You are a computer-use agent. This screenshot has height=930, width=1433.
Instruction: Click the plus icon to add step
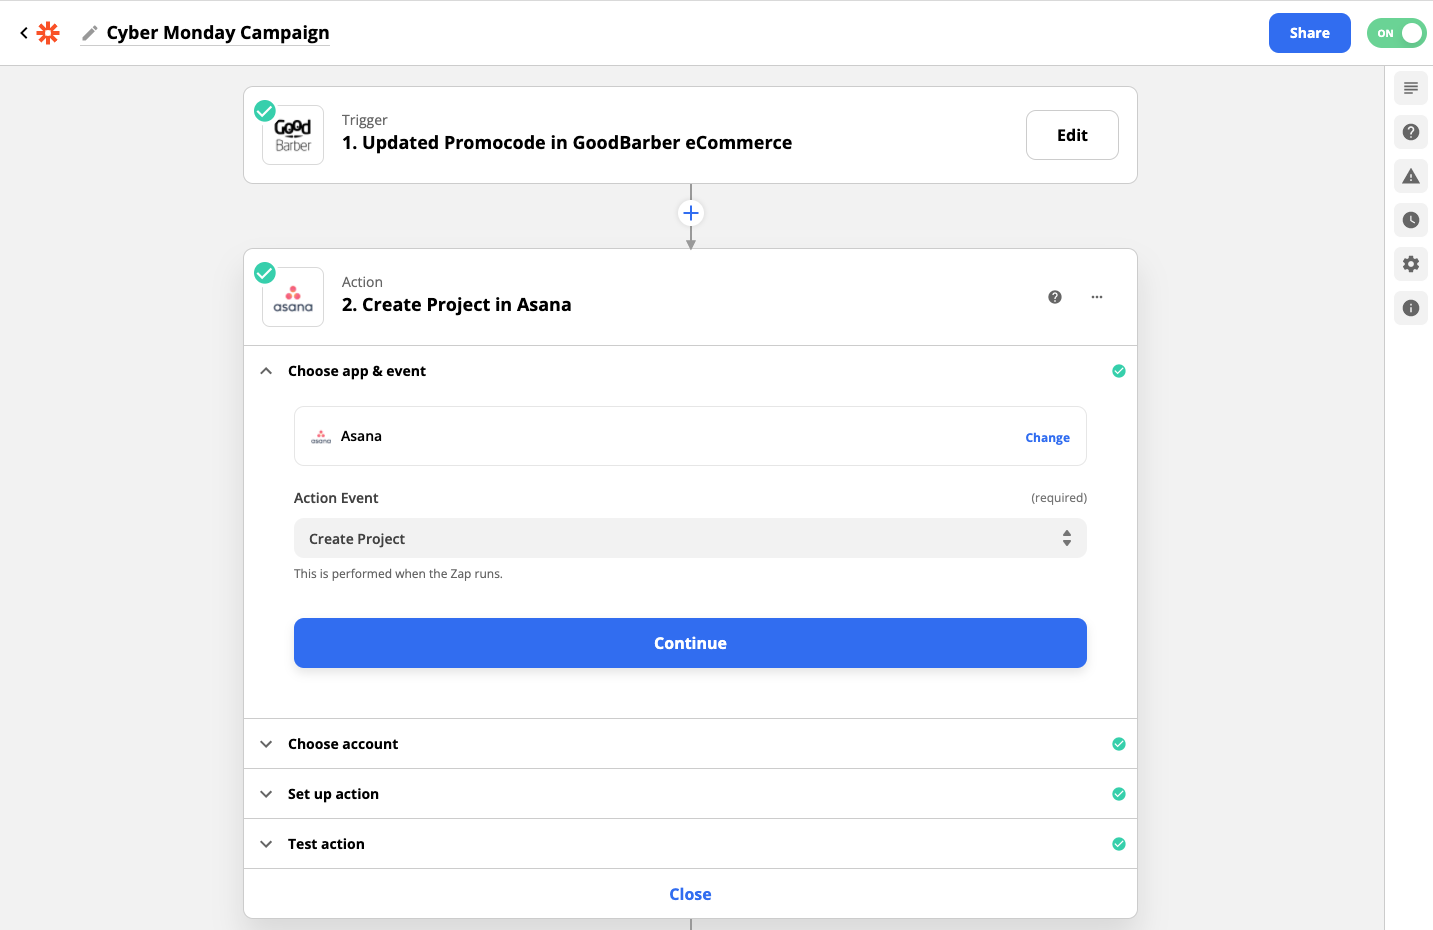pos(690,213)
